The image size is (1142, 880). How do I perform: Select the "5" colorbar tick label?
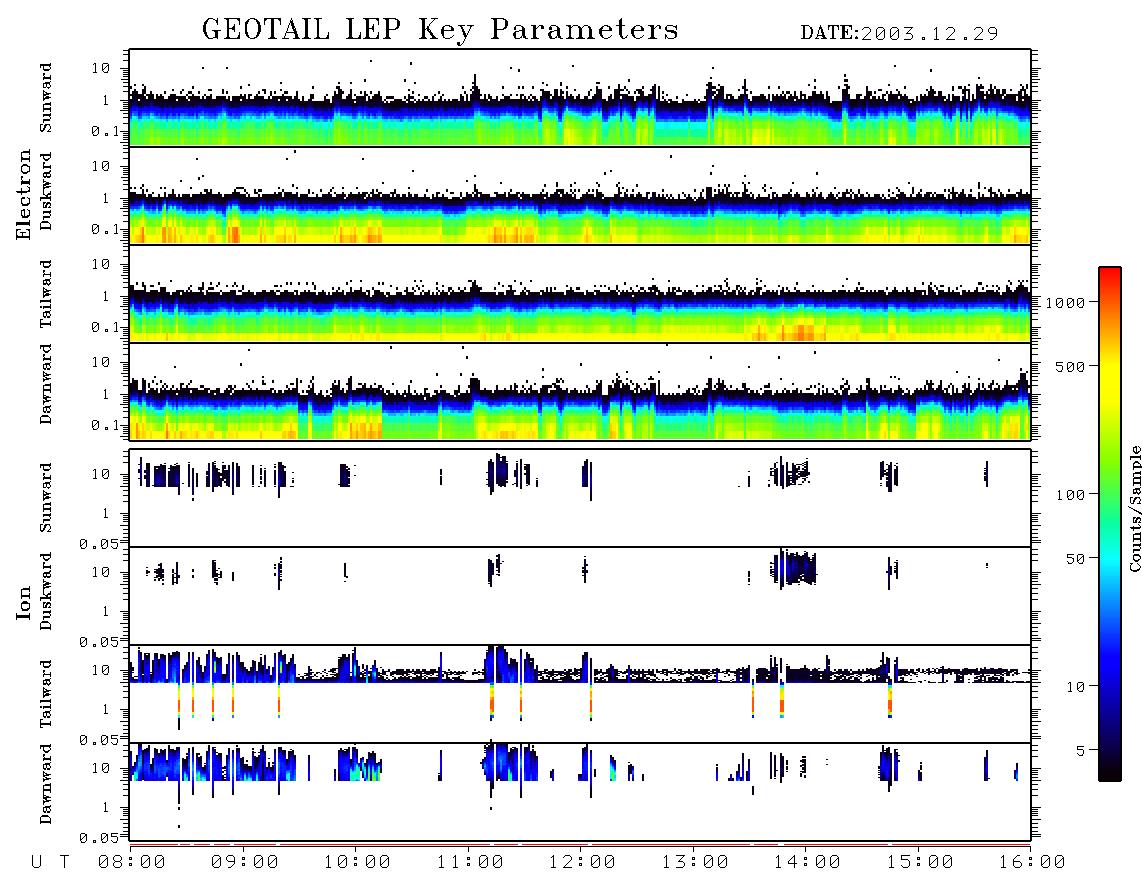(1081, 750)
